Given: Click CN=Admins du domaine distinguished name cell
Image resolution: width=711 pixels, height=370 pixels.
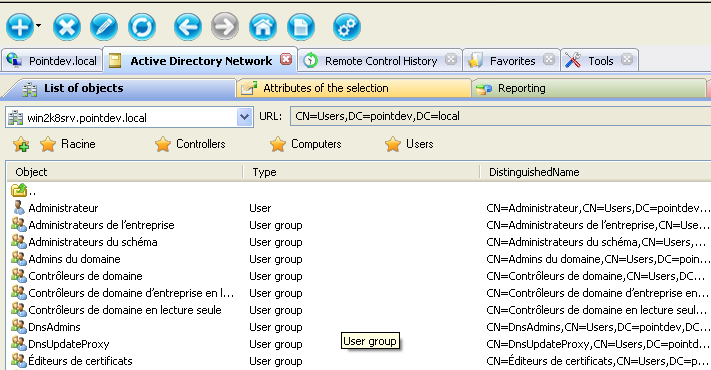Looking at the screenshot, I should tap(598, 259).
